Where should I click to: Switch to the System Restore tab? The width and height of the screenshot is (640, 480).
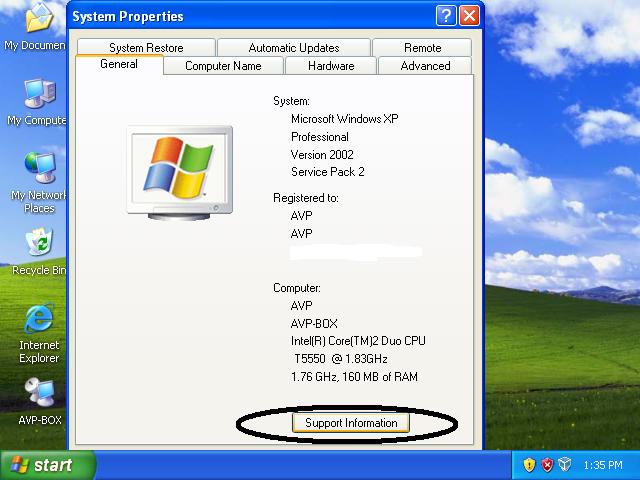[146, 48]
